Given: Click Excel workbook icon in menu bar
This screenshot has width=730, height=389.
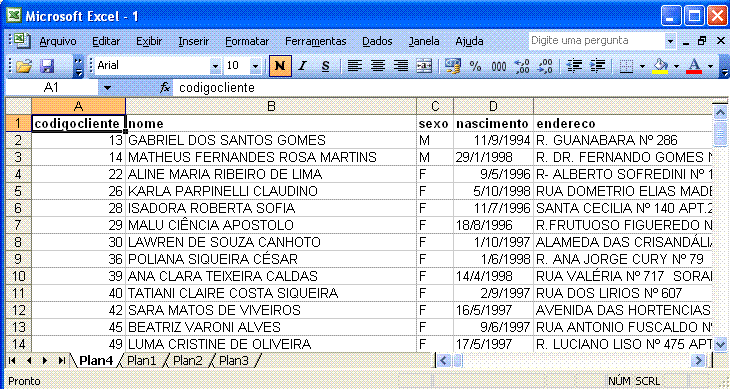Looking at the screenshot, I should tap(21, 41).
